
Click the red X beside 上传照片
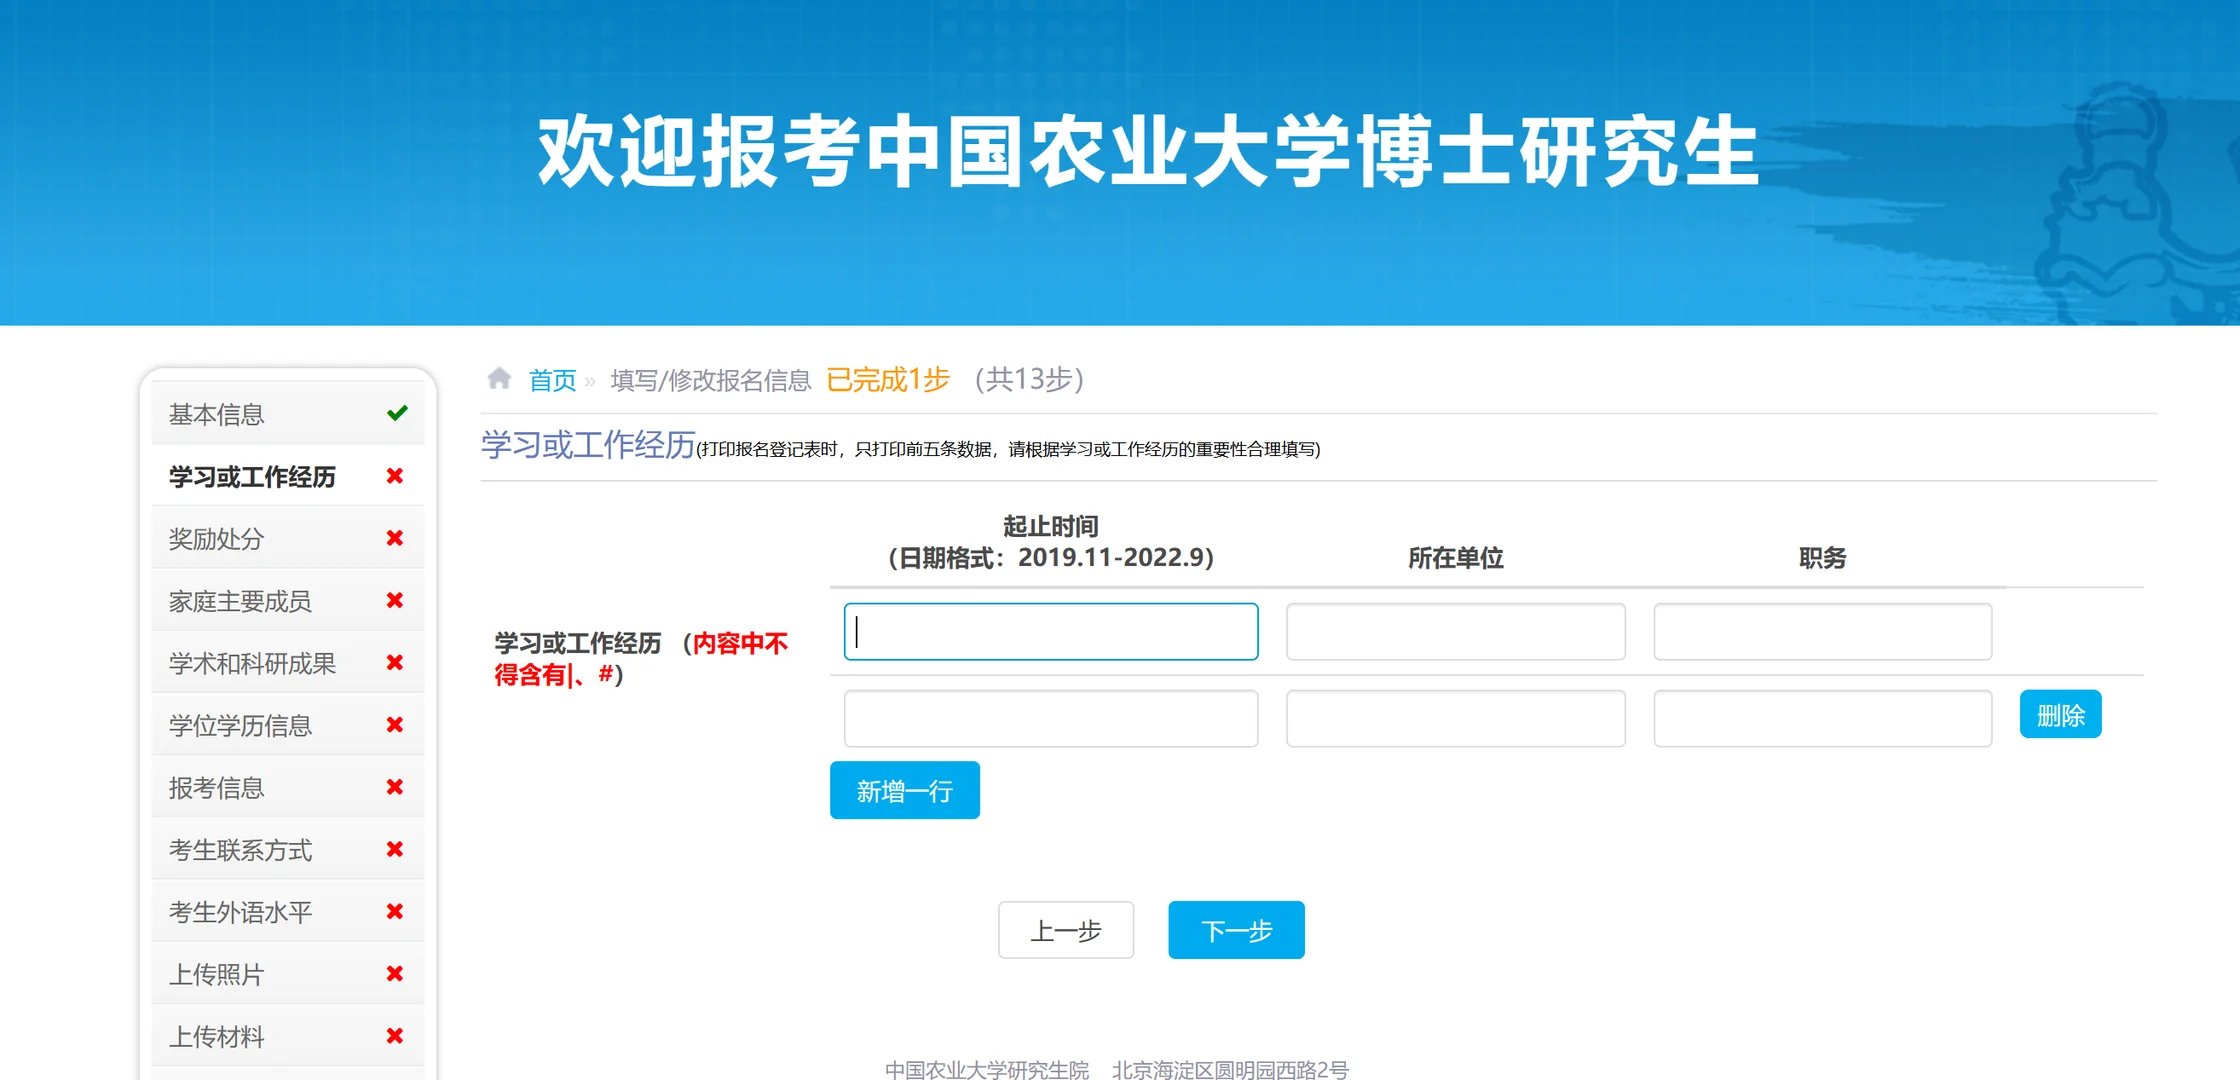[395, 973]
